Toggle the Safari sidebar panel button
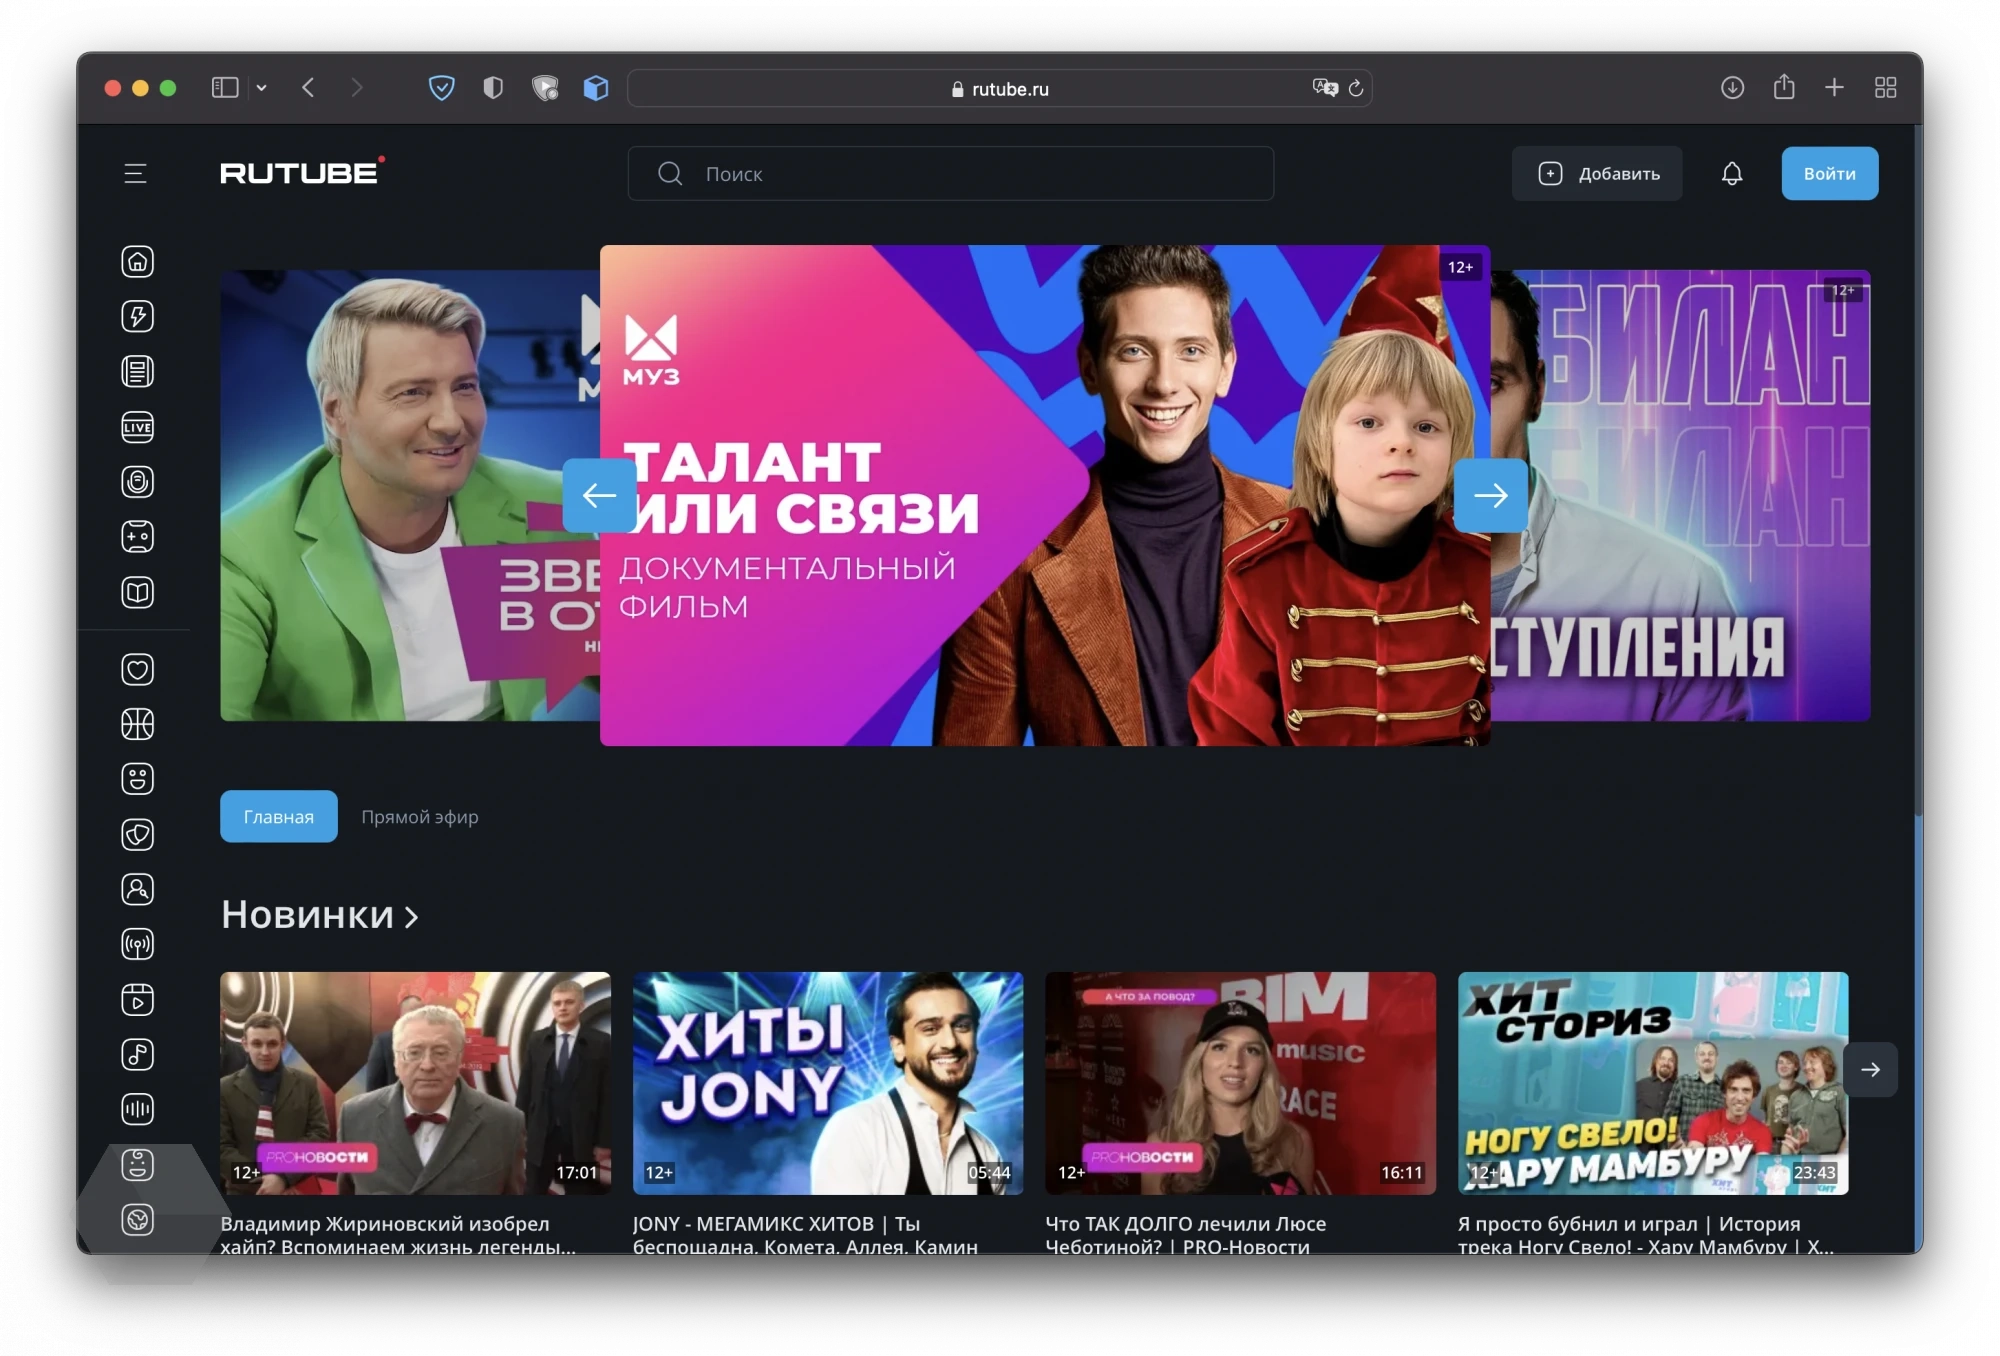The width and height of the screenshot is (2000, 1356). [x=225, y=88]
